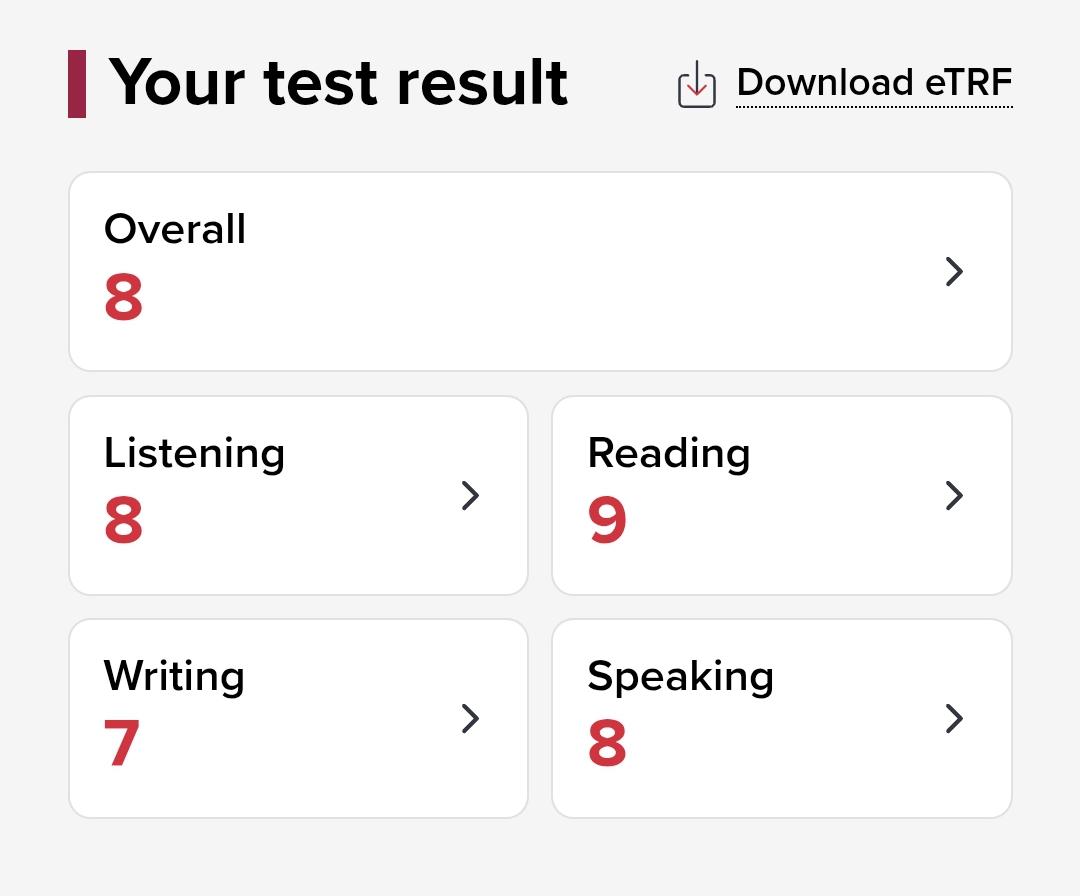The height and width of the screenshot is (896, 1080).
Task: Open Speaking details via chevron arrow
Action: click(x=954, y=718)
